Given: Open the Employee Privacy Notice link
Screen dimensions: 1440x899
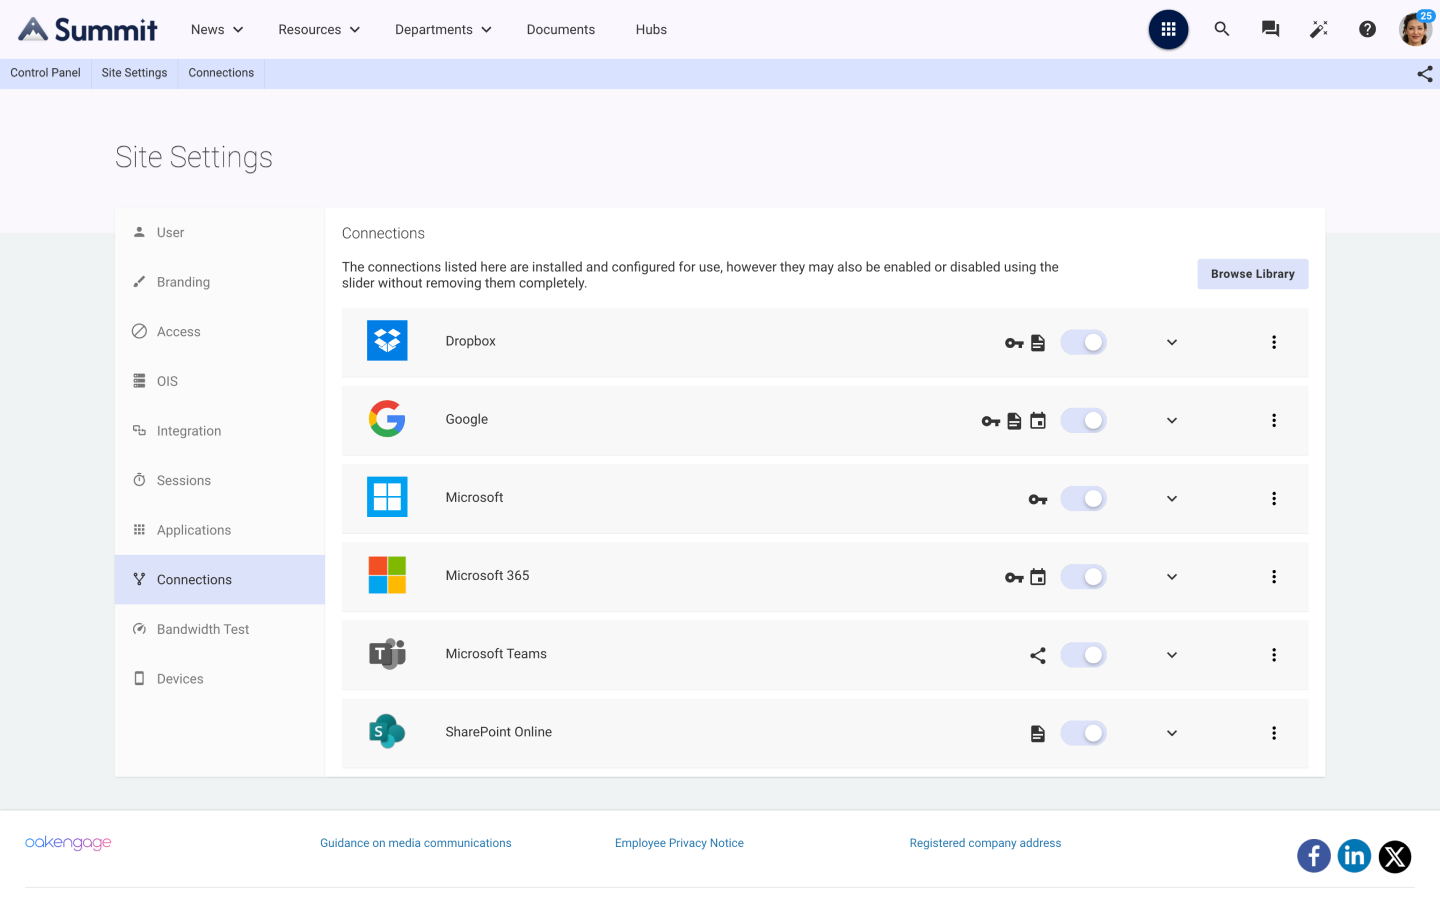Looking at the screenshot, I should point(679,842).
